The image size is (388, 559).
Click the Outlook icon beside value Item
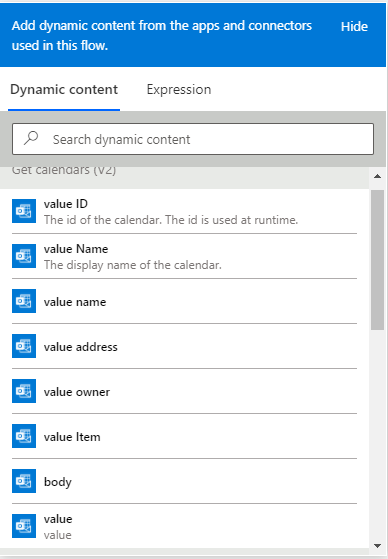[x=24, y=436]
